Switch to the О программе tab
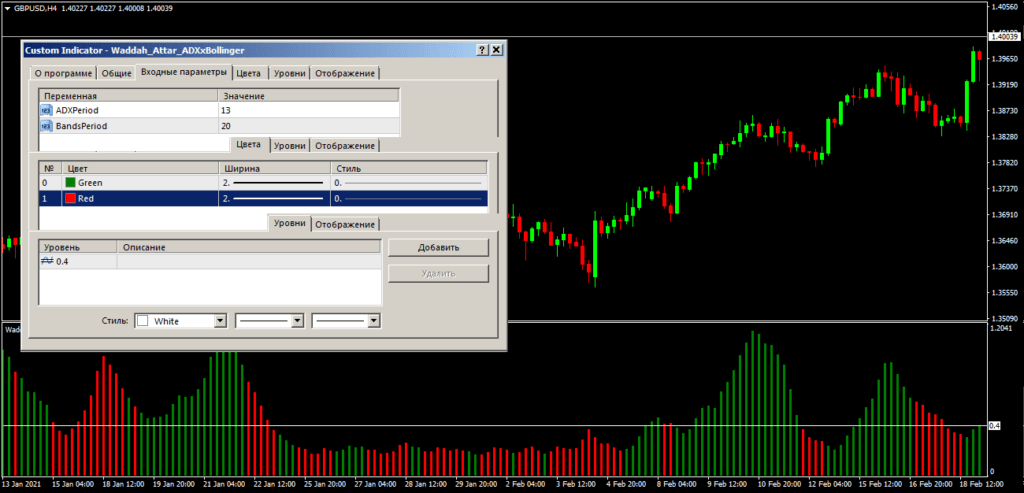Screen dimensions: 1024x493 point(64,73)
